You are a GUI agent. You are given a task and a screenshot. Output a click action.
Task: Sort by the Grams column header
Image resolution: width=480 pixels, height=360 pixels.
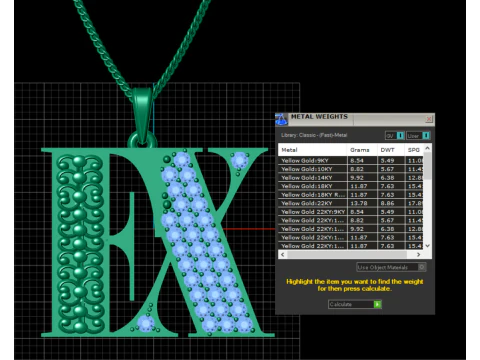click(x=362, y=150)
